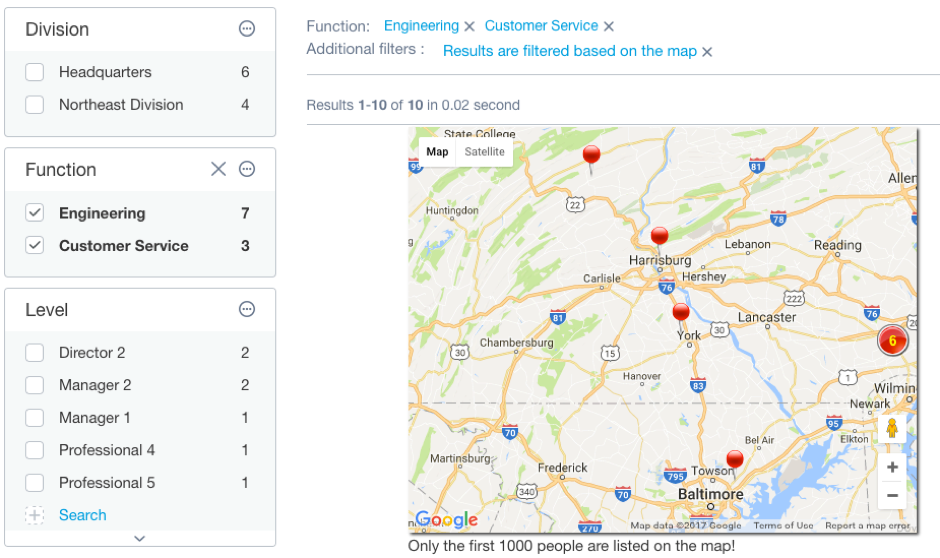The height and width of the screenshot is (558, 940).
Task: Clear the Function facet with X icon
Action: point(218,169)
